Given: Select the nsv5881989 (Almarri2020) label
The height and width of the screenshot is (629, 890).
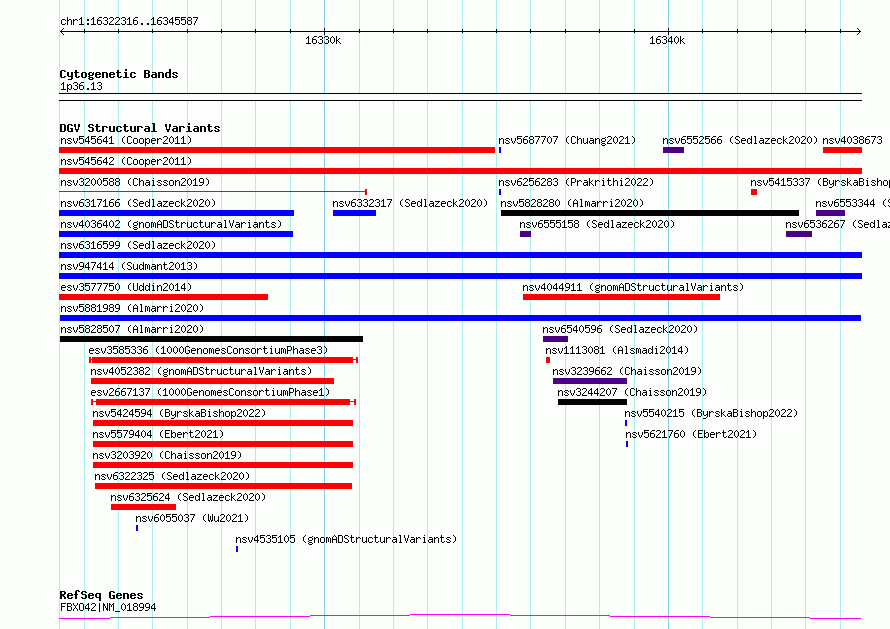Looking at the screenshot, I should 132,308.
